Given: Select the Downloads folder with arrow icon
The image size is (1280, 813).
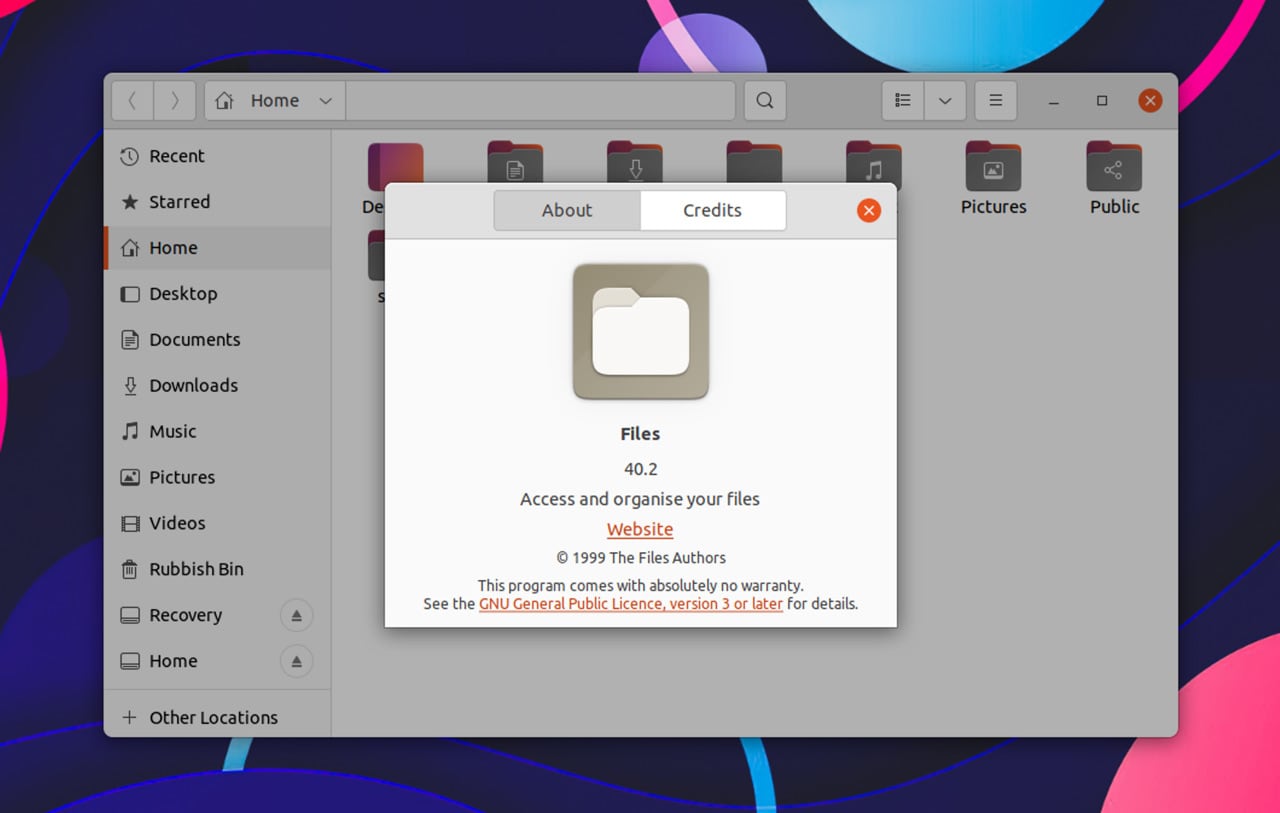Looking at the screenshot, I should [x=635, y=162].
